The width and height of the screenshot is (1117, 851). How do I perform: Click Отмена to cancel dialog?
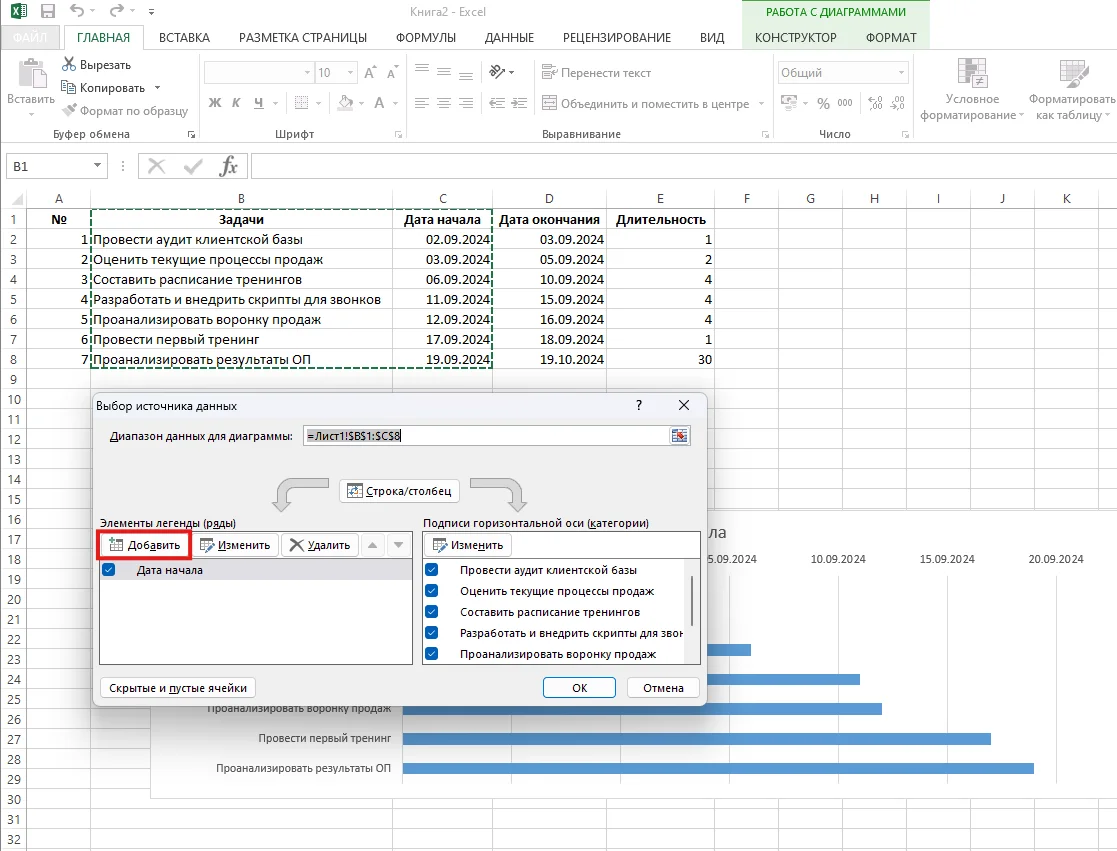pyautogui.click(x=663, y=688)
